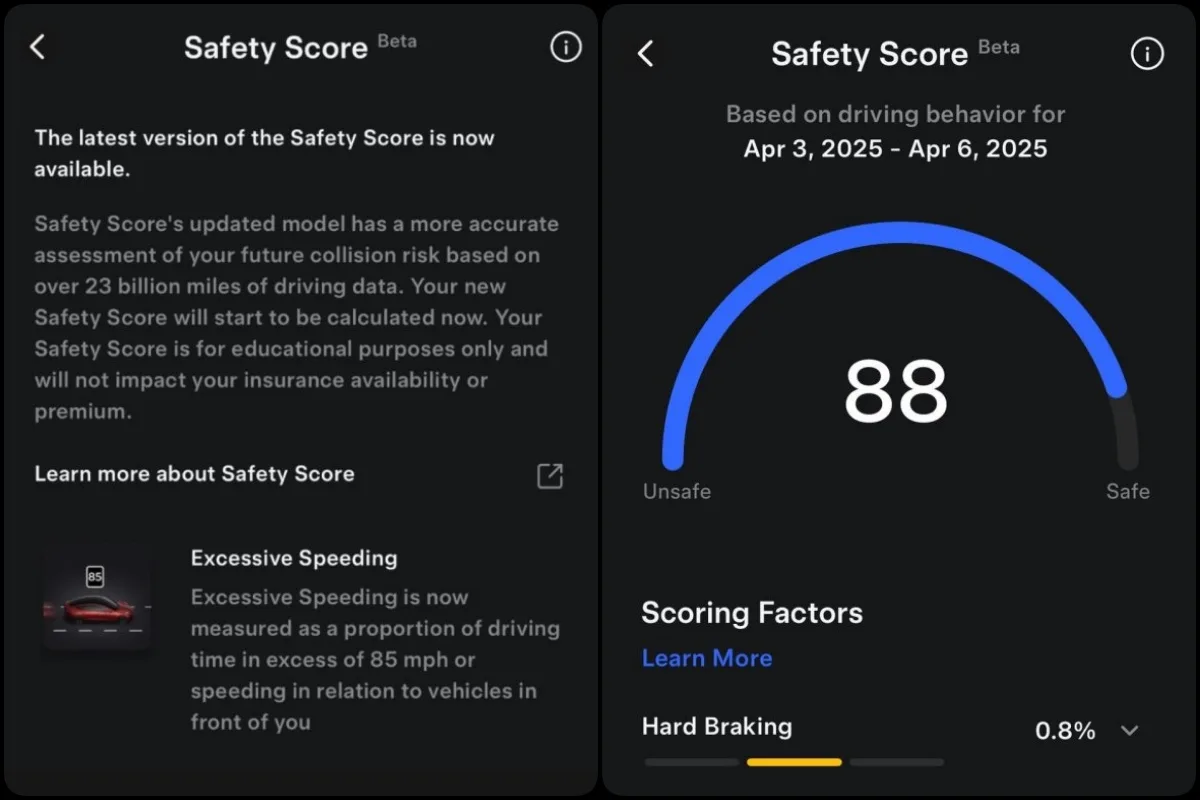Tap the Hard Braking progress bar
Image resolution: width=1200 pixels, height=800 pixels.
click(x=795, y=761)
